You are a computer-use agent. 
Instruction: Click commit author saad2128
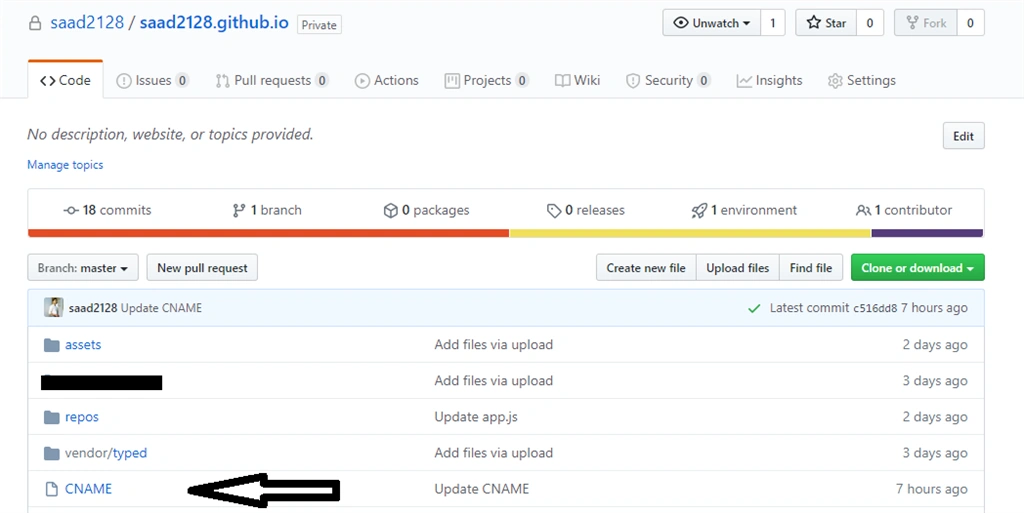point(93,308)
